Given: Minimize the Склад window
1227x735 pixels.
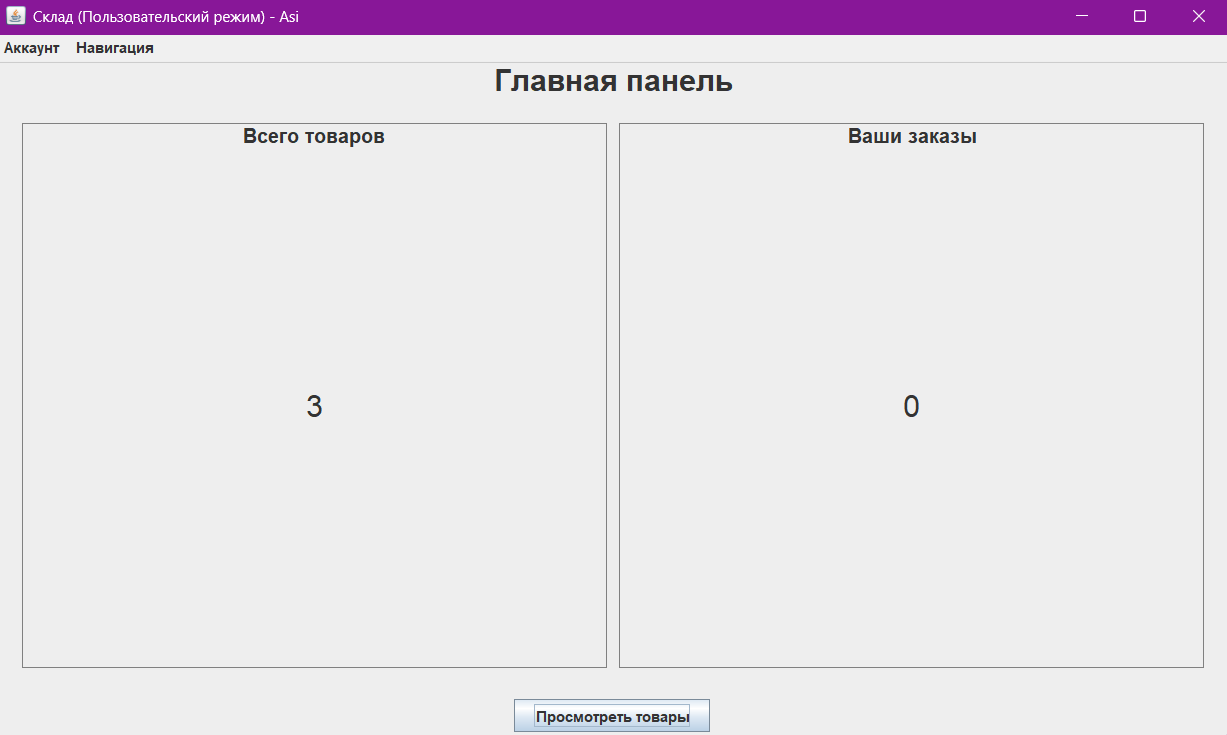Looking at the screenshot, I should coord(1082,16).
